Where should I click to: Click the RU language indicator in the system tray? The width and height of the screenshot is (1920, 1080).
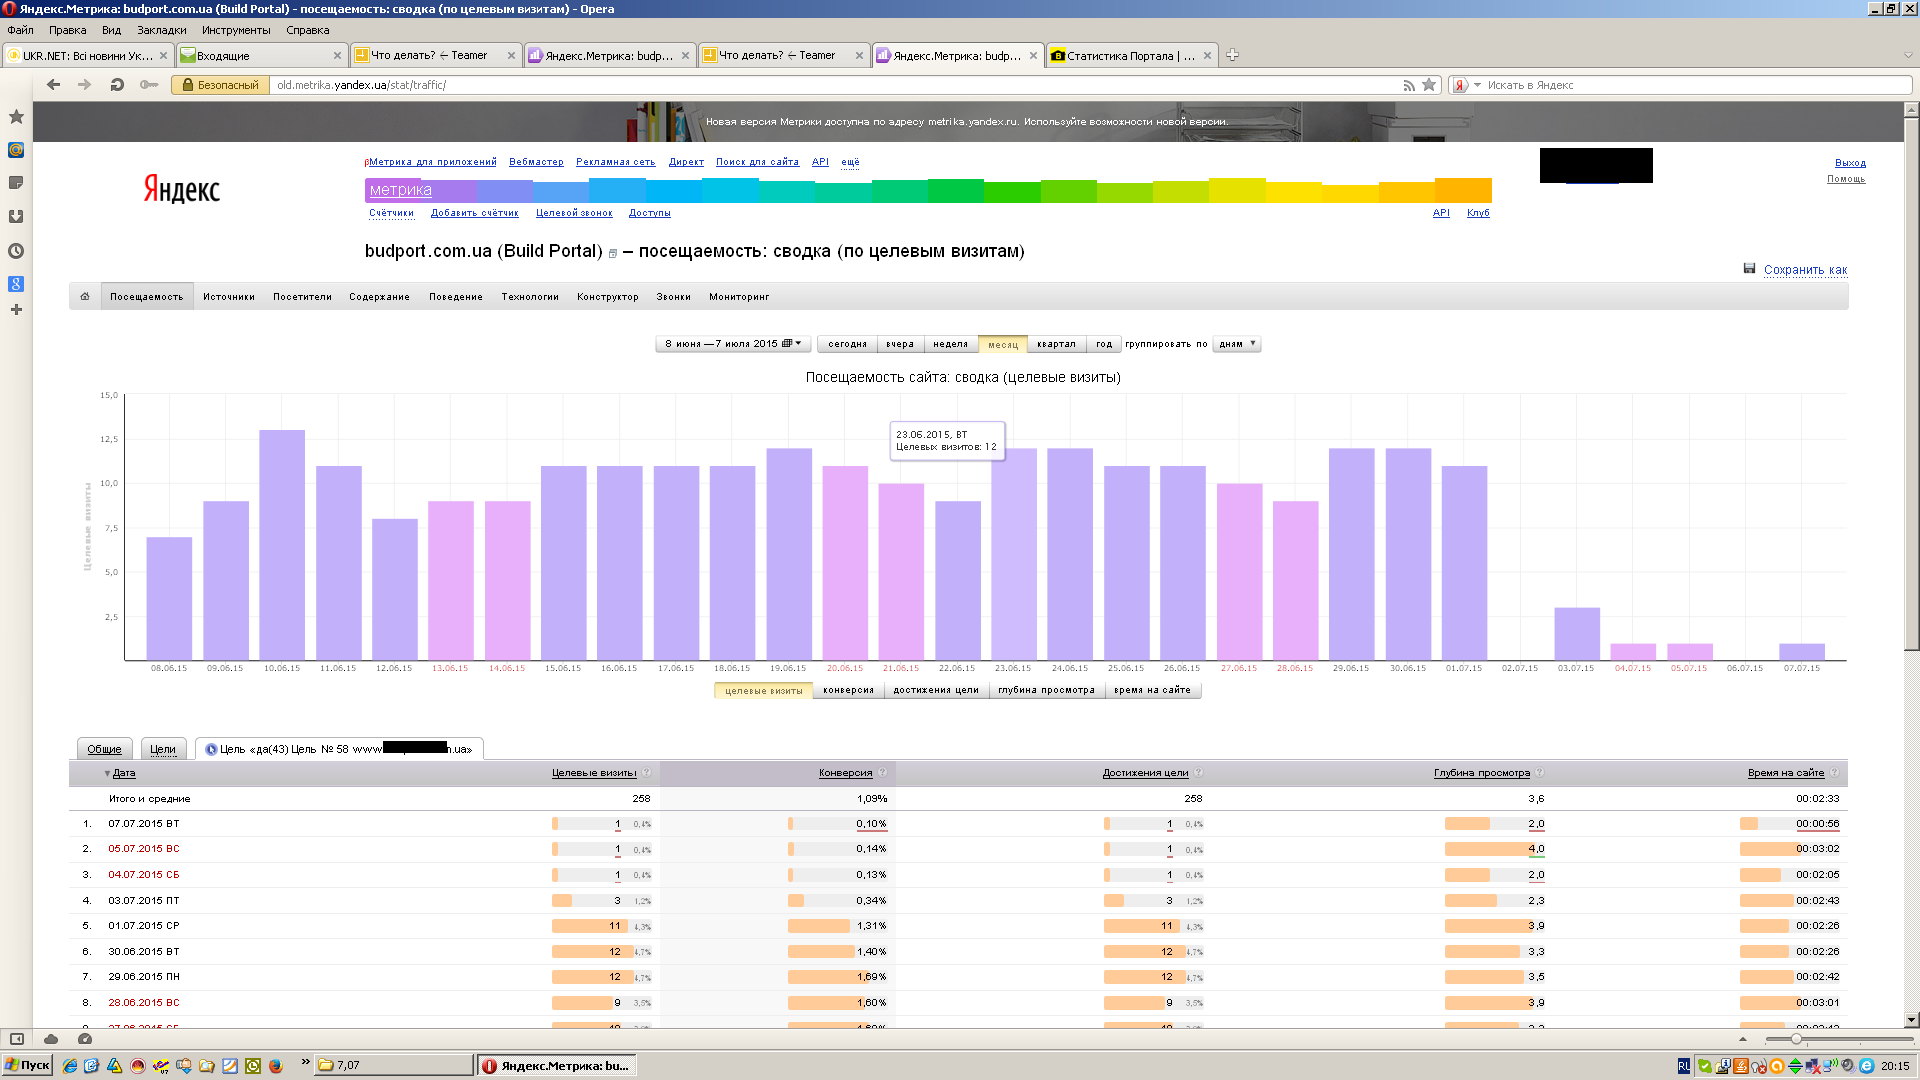click(x=1684, y=1066)
